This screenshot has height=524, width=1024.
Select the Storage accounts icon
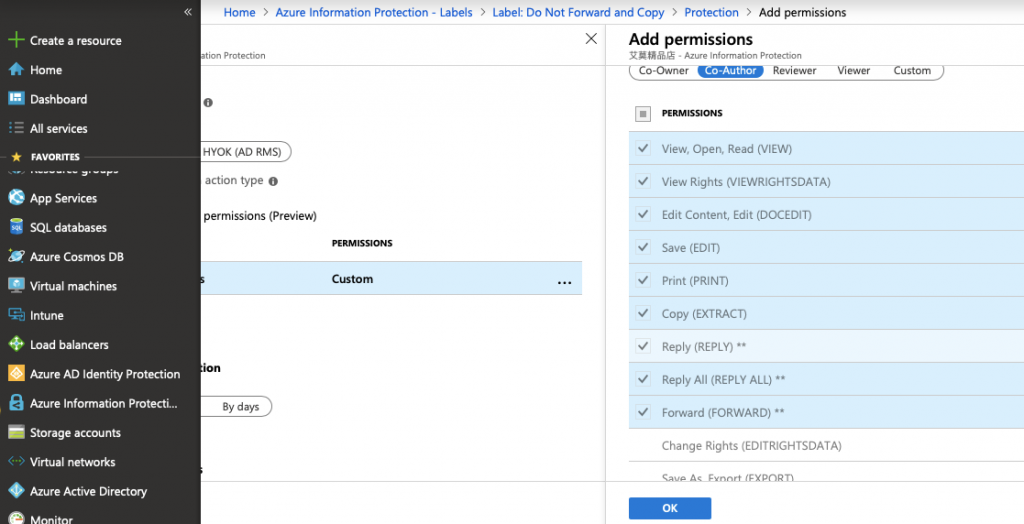(x=16, y=433)
